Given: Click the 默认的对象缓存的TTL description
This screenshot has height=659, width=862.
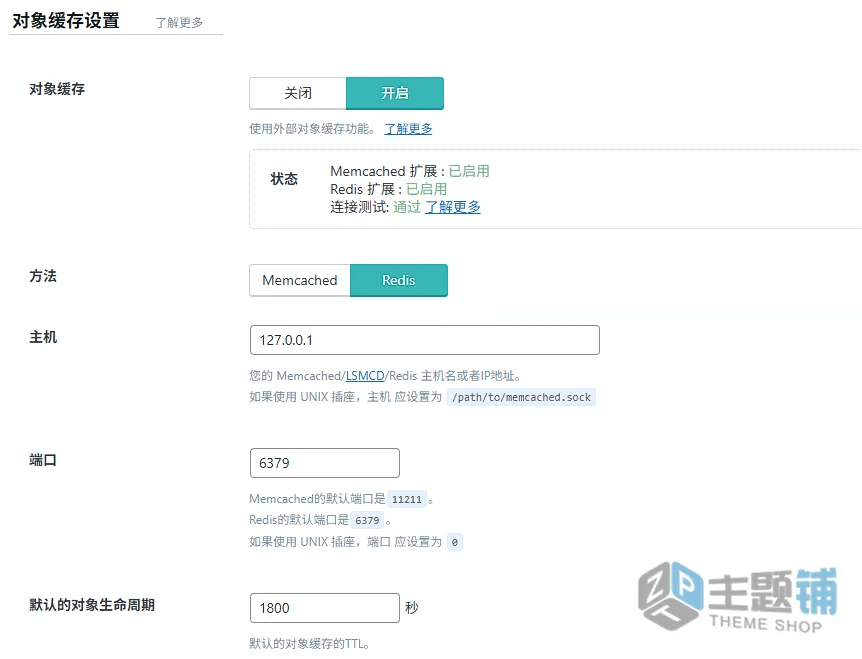Looking at the screenshot, I should (x=310, y=644).
